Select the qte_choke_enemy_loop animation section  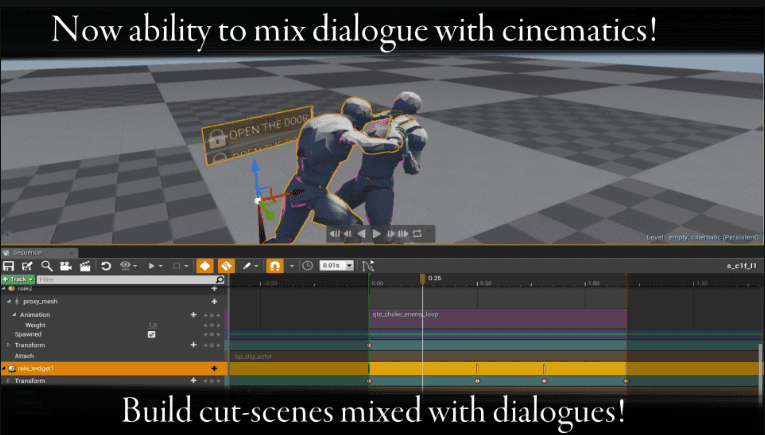pyautogui.click(x=498, y=318)
